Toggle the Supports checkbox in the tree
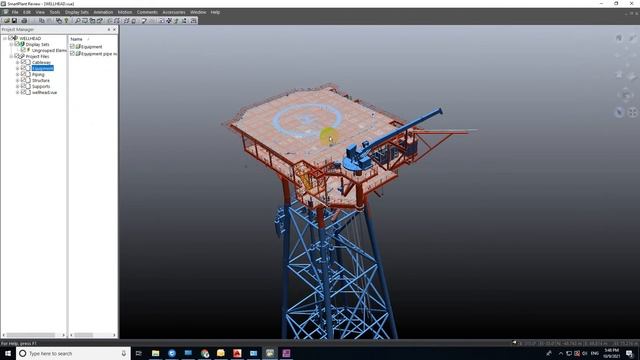 tap(23, 86)
